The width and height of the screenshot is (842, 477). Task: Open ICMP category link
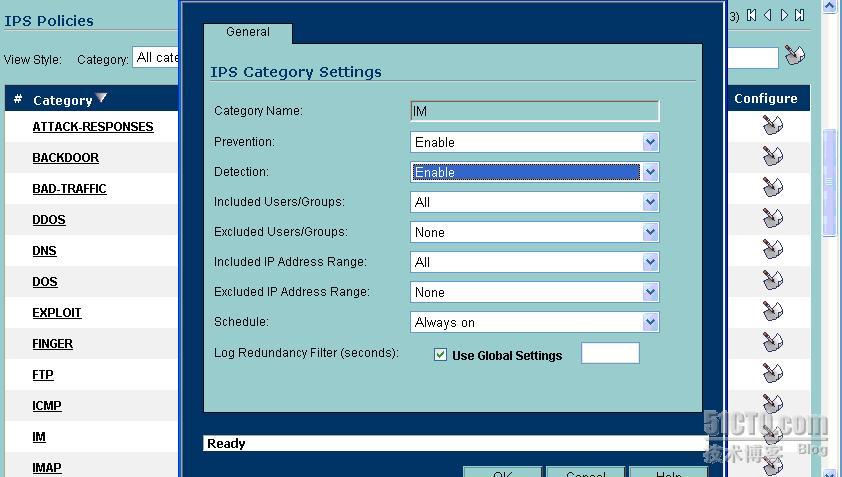pyautogui.click(x=47, y=406)
